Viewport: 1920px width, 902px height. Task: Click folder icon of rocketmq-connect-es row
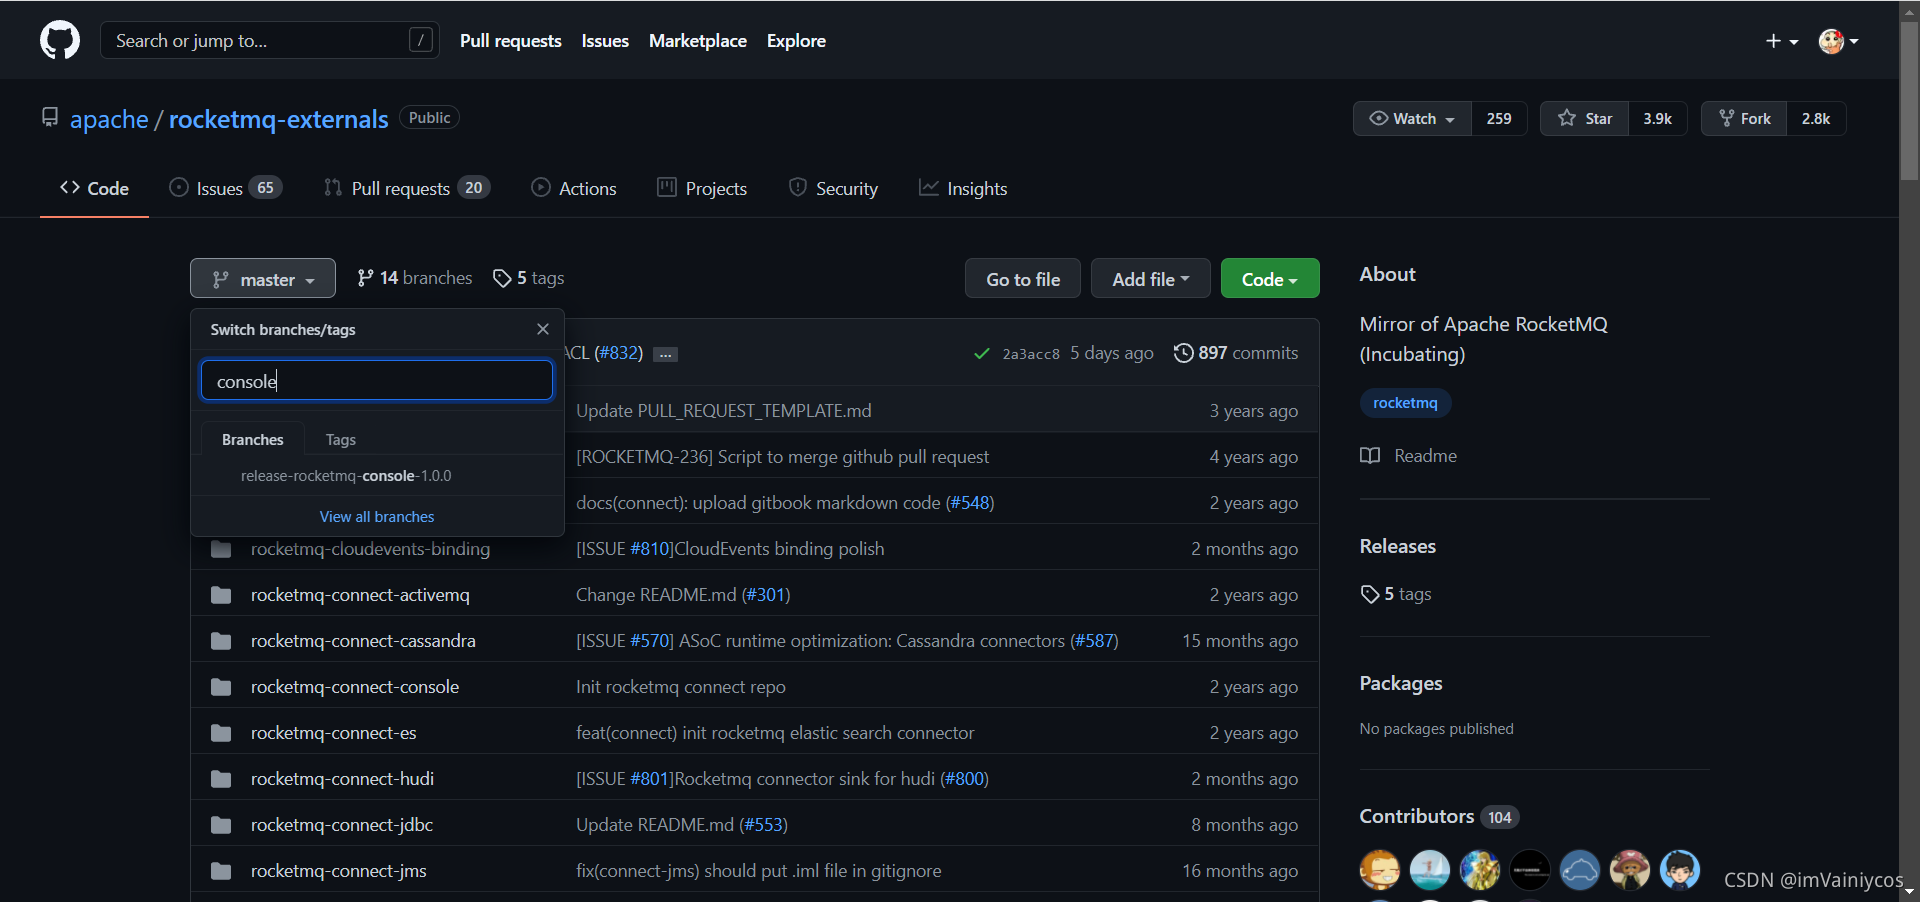tap(221, 733)
